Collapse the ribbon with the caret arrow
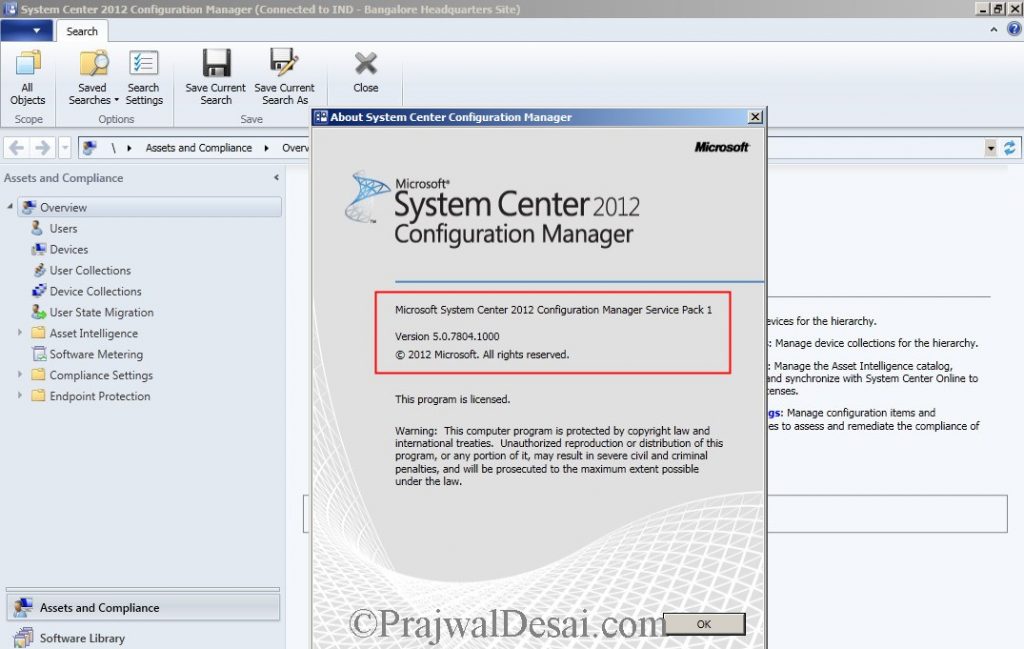Image resolution: width=1024 pixels, height=649 pixels. (x=993, y=29)
